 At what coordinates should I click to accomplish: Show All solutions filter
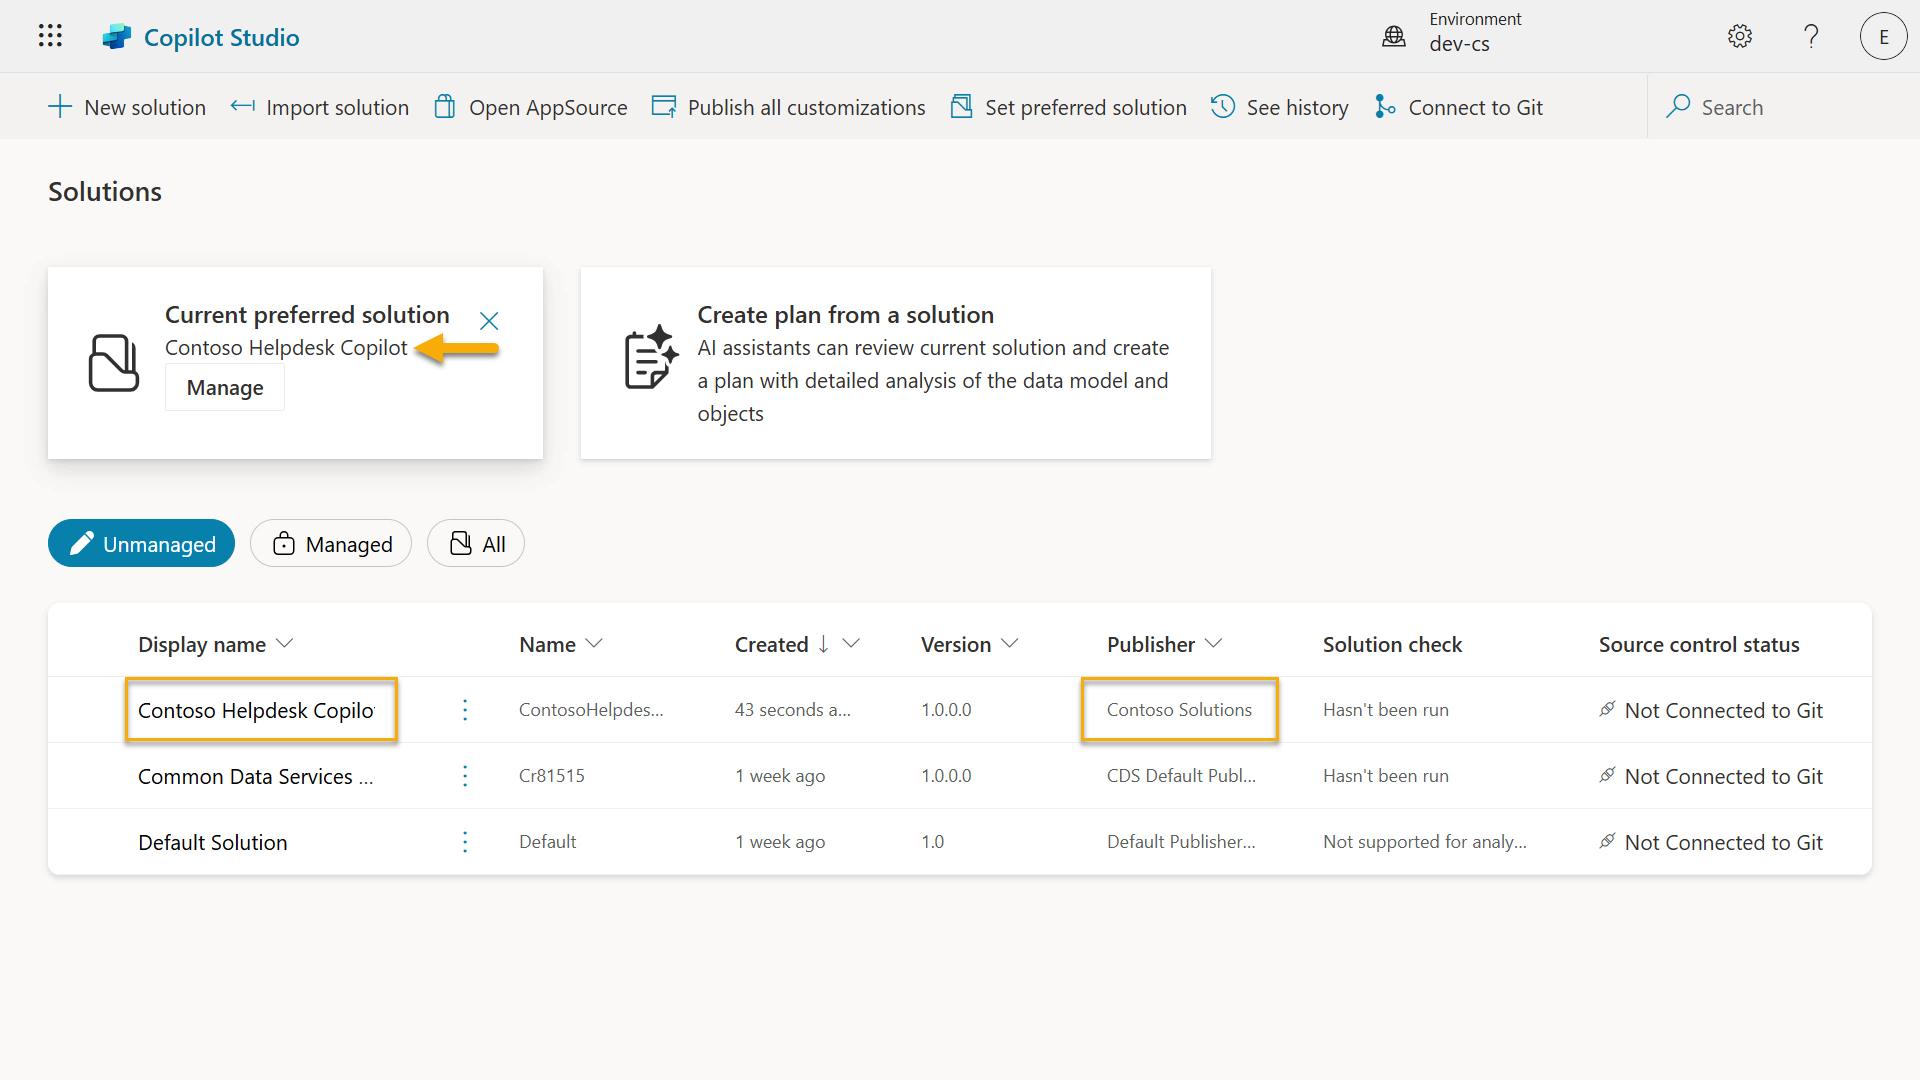(476, 544)
